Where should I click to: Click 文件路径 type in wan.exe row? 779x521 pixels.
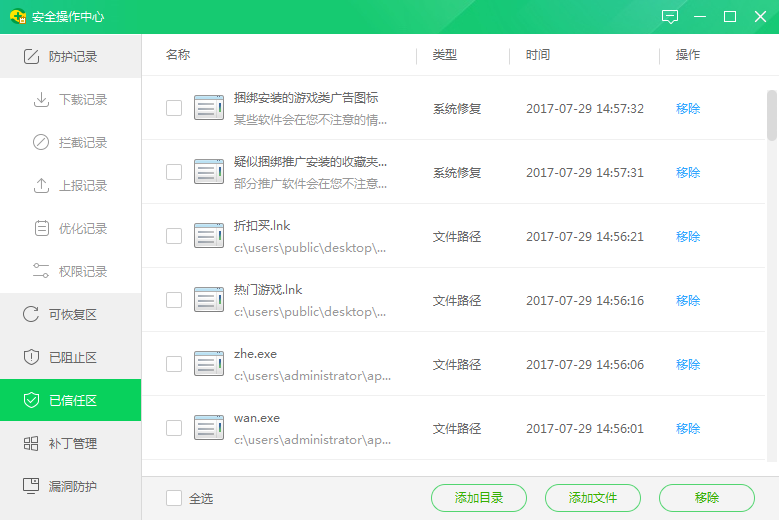click(457, 428)
